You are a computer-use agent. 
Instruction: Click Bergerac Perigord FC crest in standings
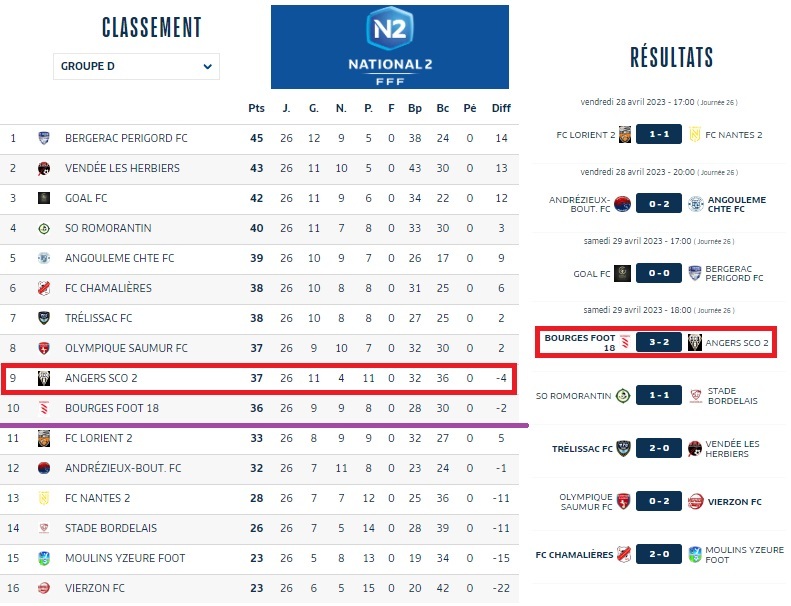(x=44, y=138)
